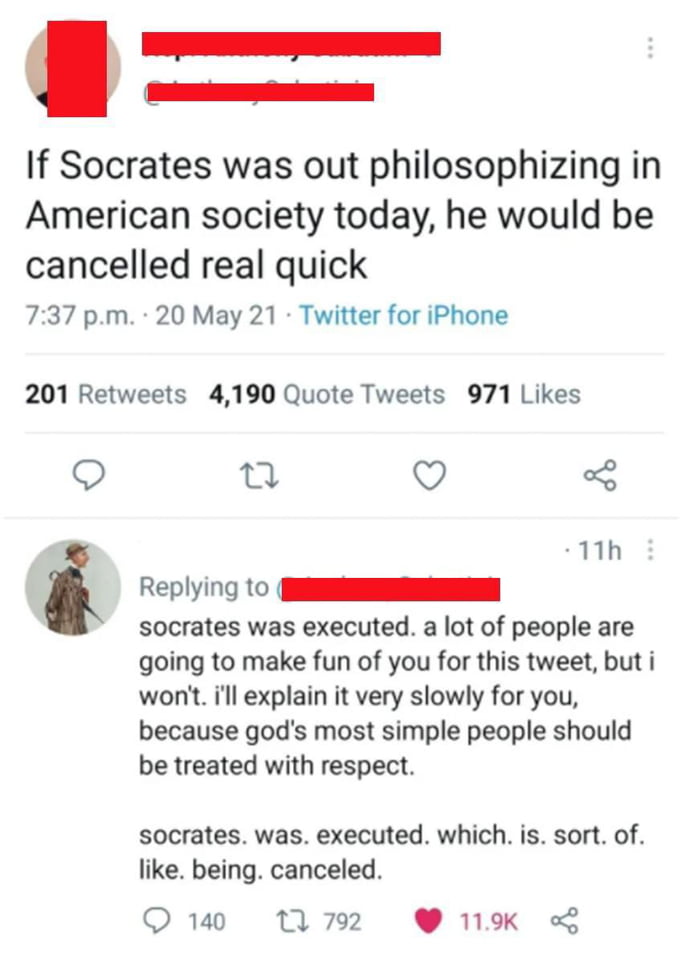Open the 4,190 Quote Tweets list
Screen dimensions: 700x960
[326, 394]
